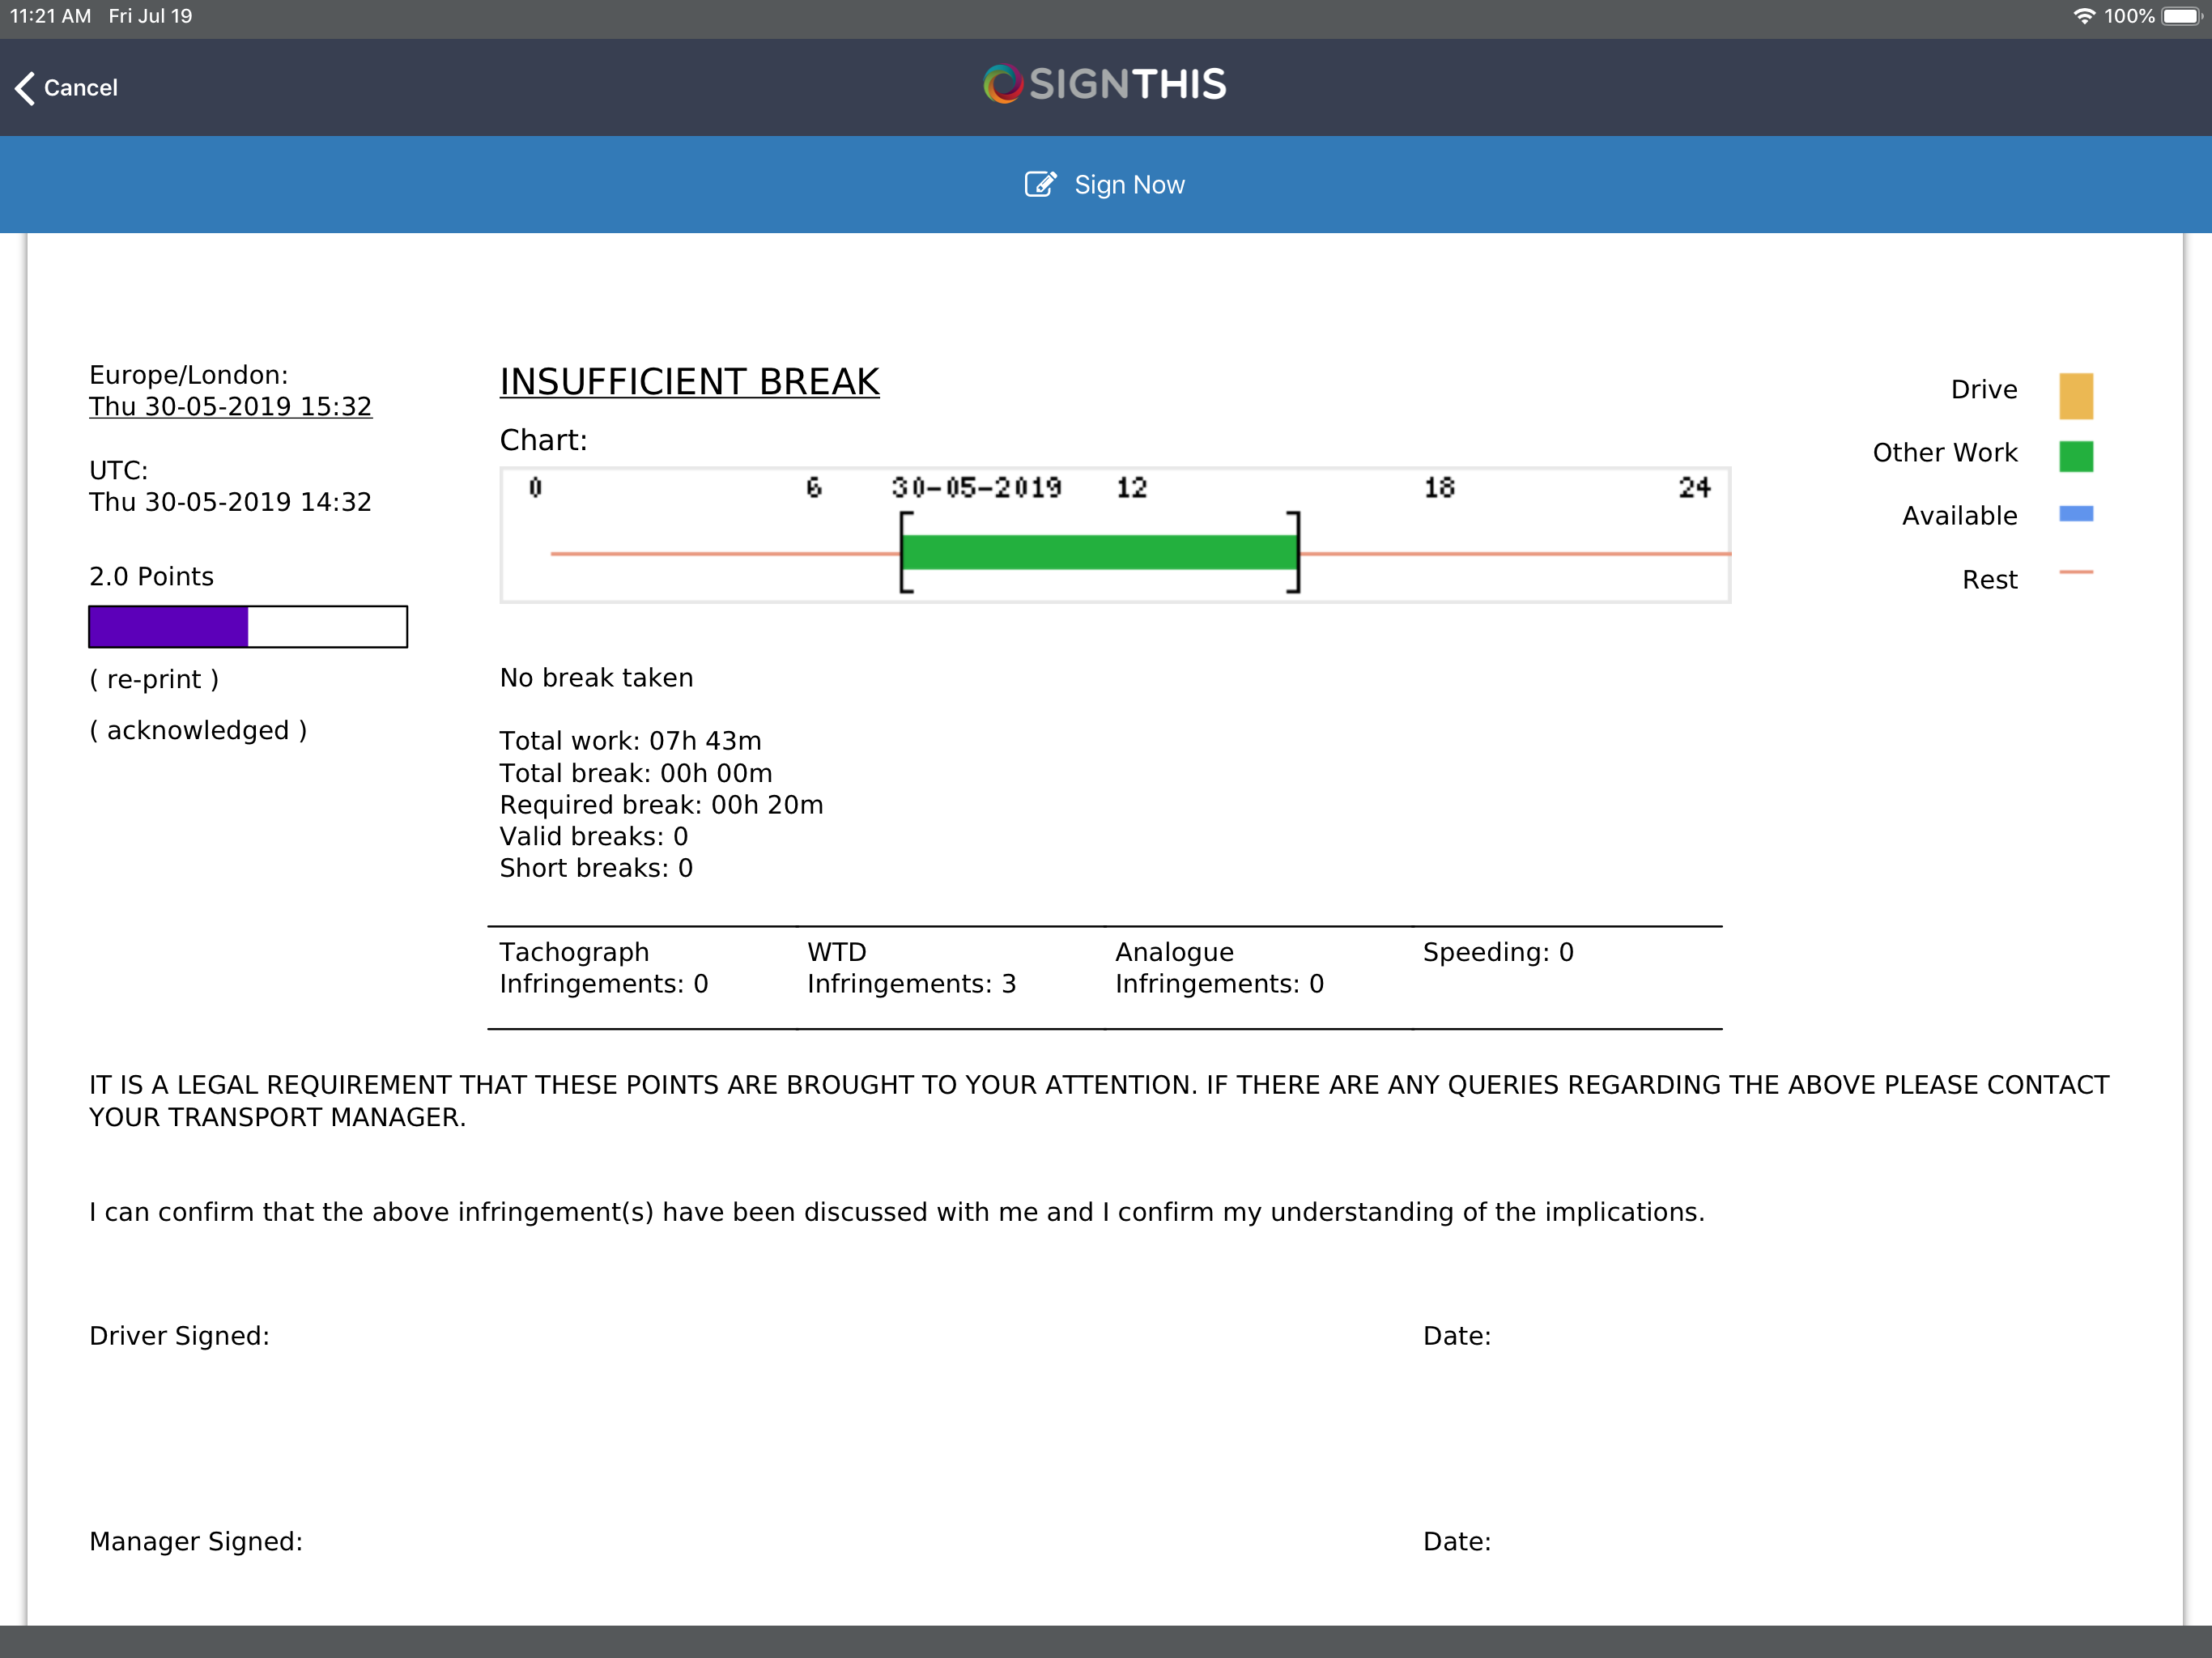The height and width of the screenshot is (1658, 2212).
Task: Tap UTC Thu 30-05-2019 14:32 text
Action: 230,486
